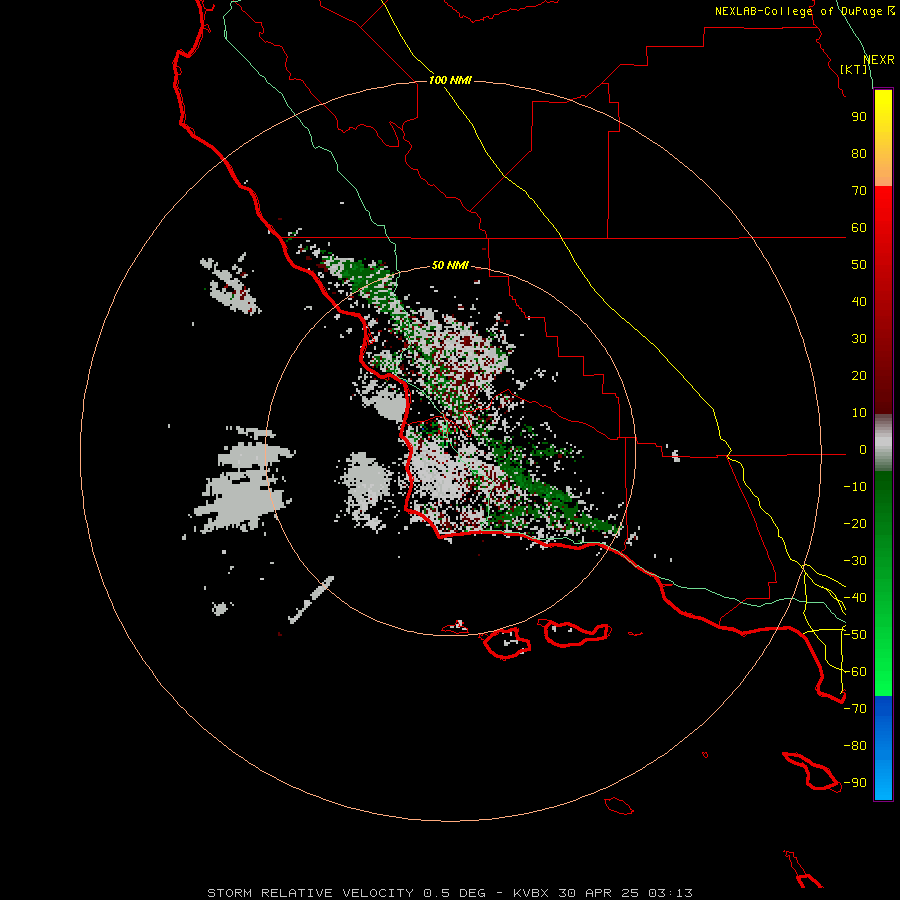Viewport: 900px width, 900px height.
Task: Click the -20 scale value
Action: click(855, 524)
